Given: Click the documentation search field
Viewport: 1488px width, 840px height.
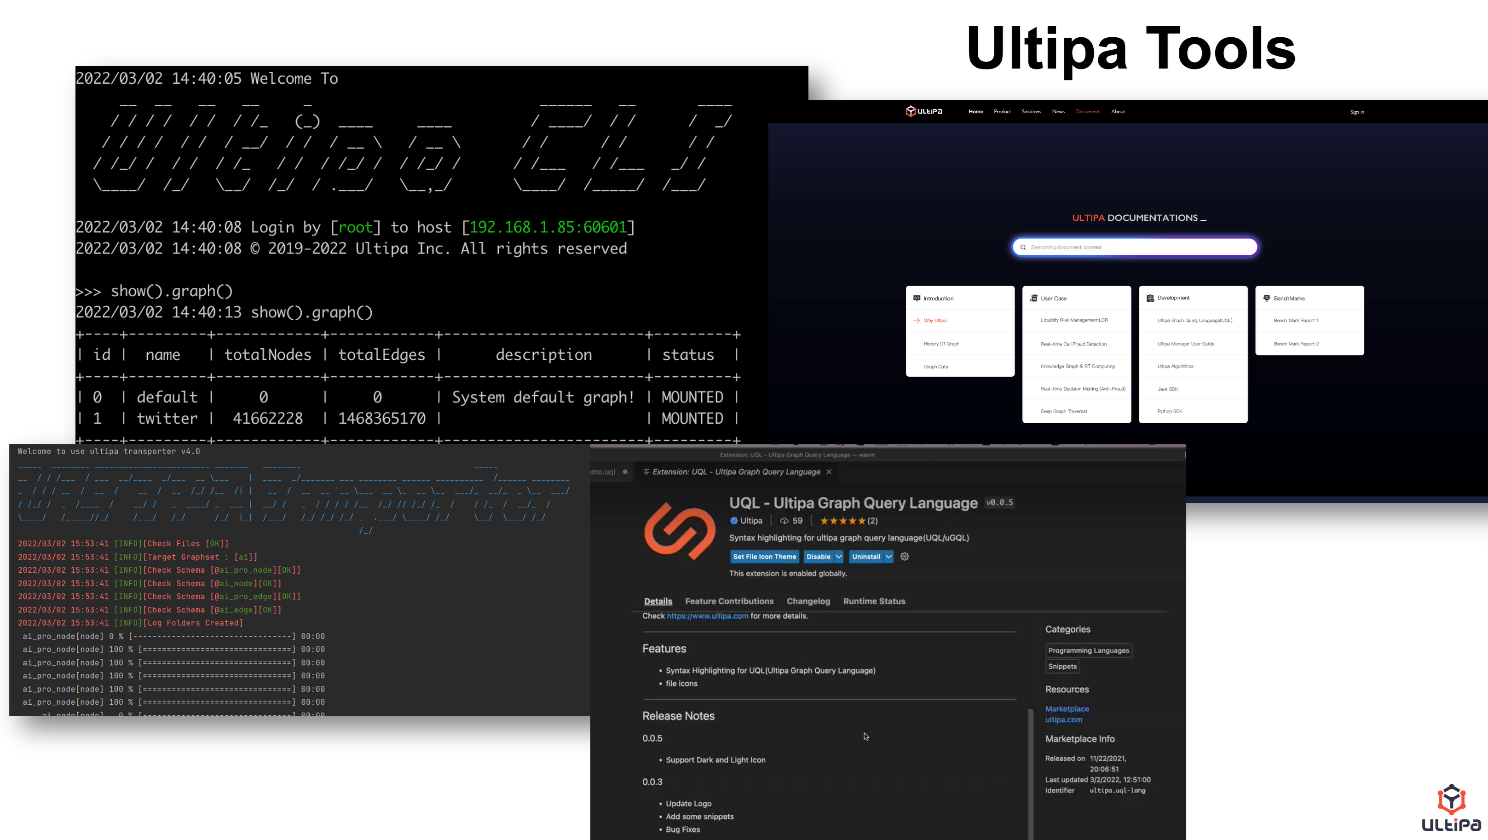Looking at the screenshot, I should tap(1135, 247).
